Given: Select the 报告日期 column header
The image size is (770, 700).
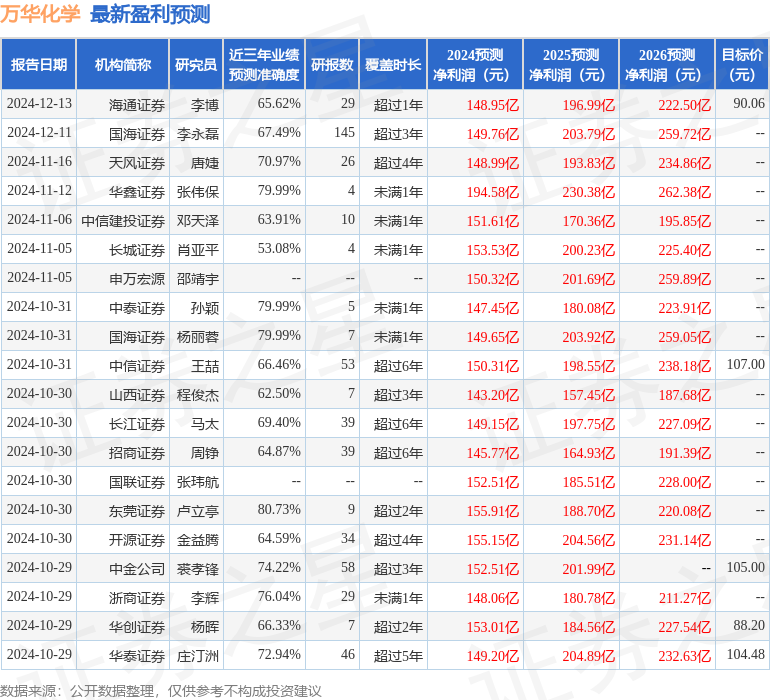Looking at the screenshot, I should click(x=39, y=64).
